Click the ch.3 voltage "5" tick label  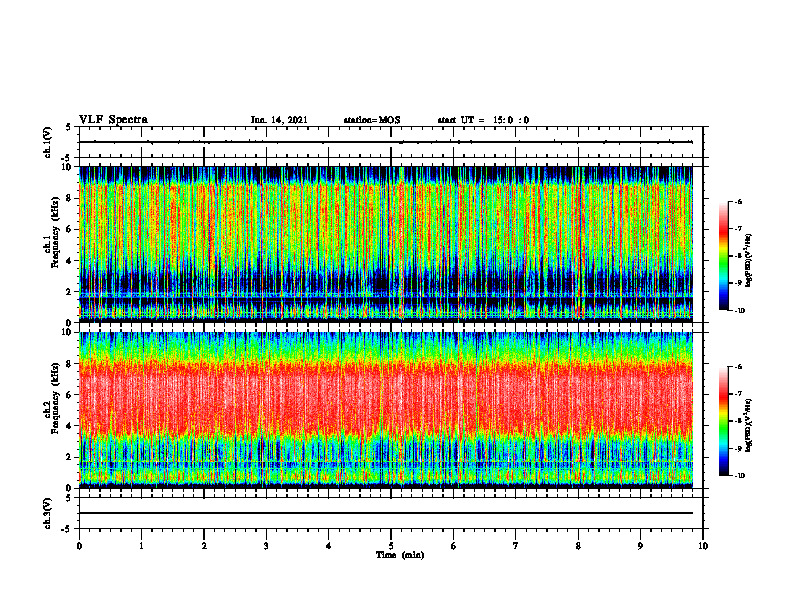69,498
